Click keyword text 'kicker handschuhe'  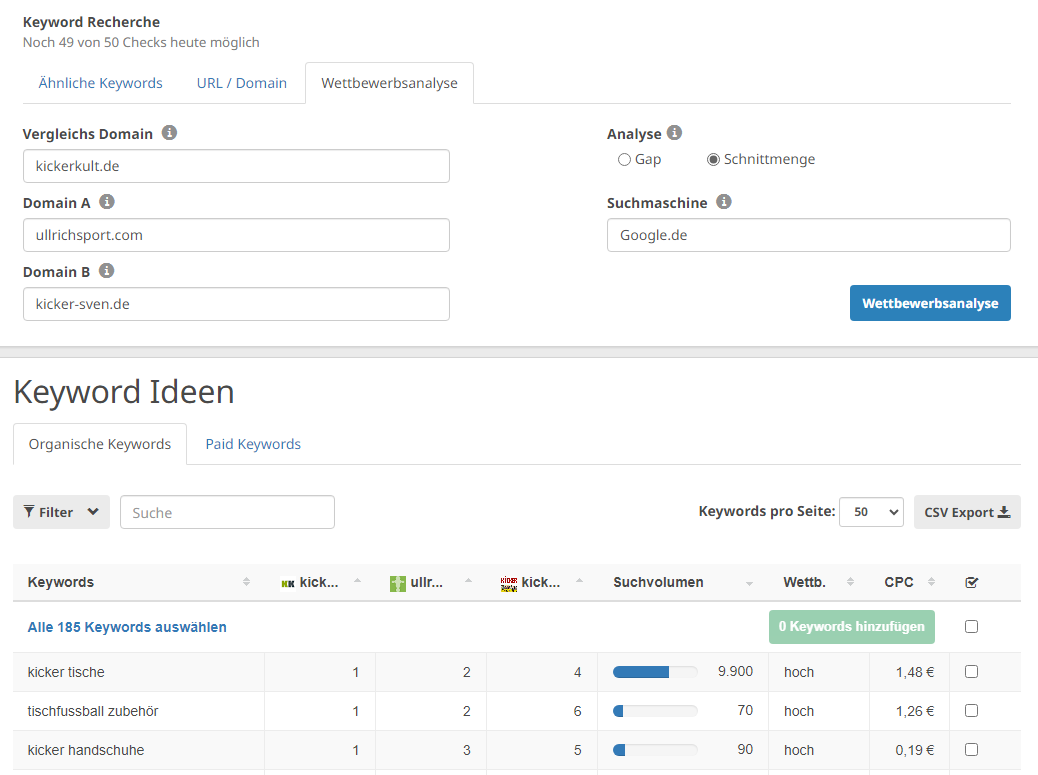pos(86,751)
